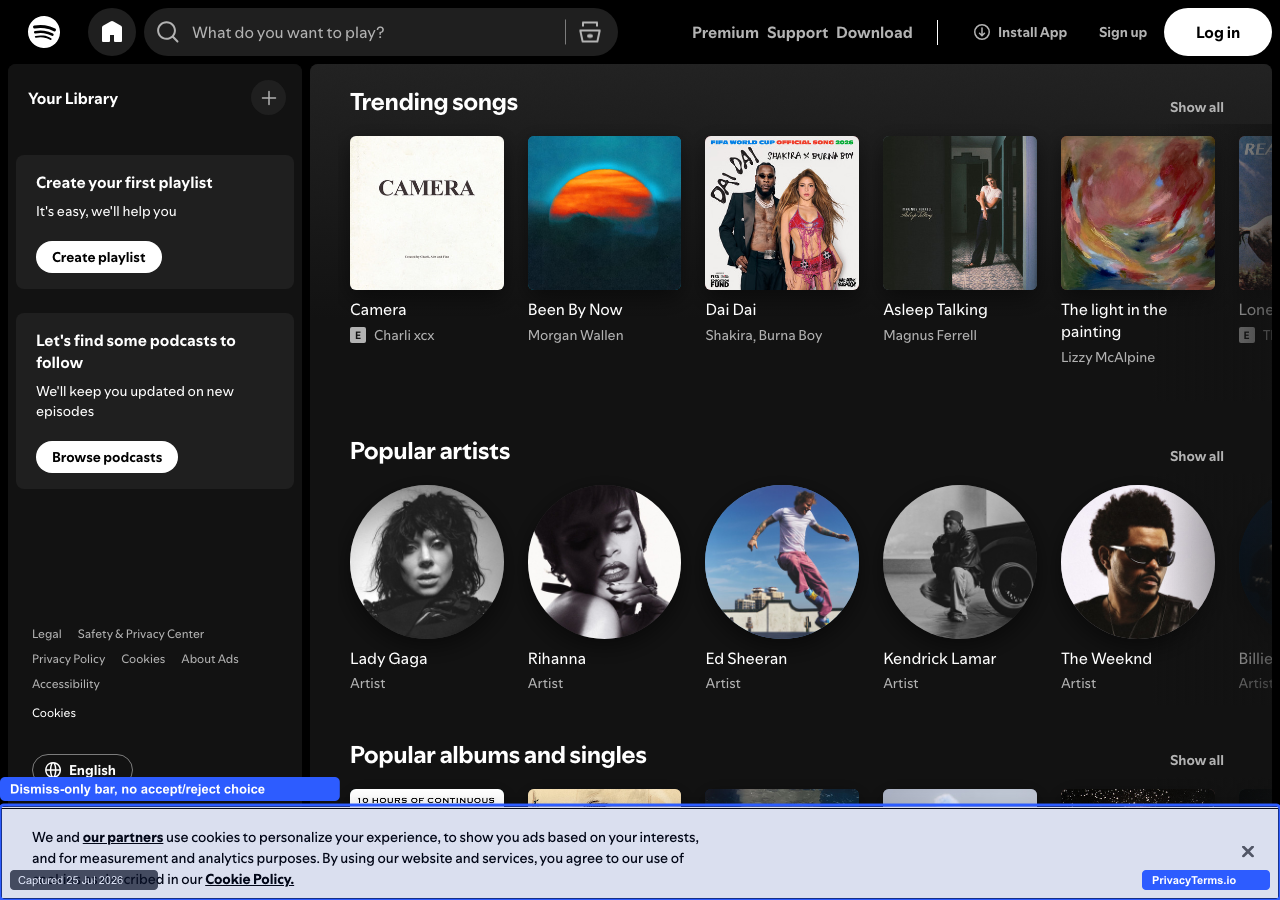Screen dimensions: 1280x900
Task: Click the Rihanna name text
Action: 557,659
